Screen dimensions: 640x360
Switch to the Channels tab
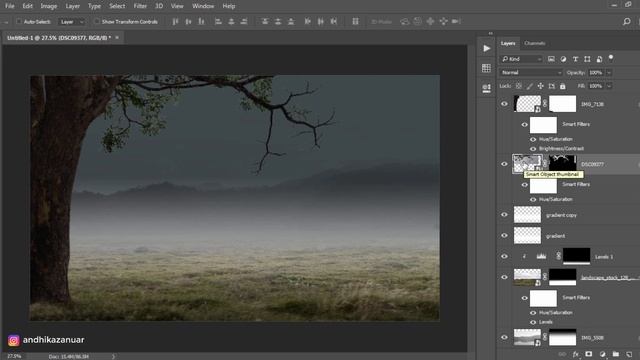[x=535, y=43]
